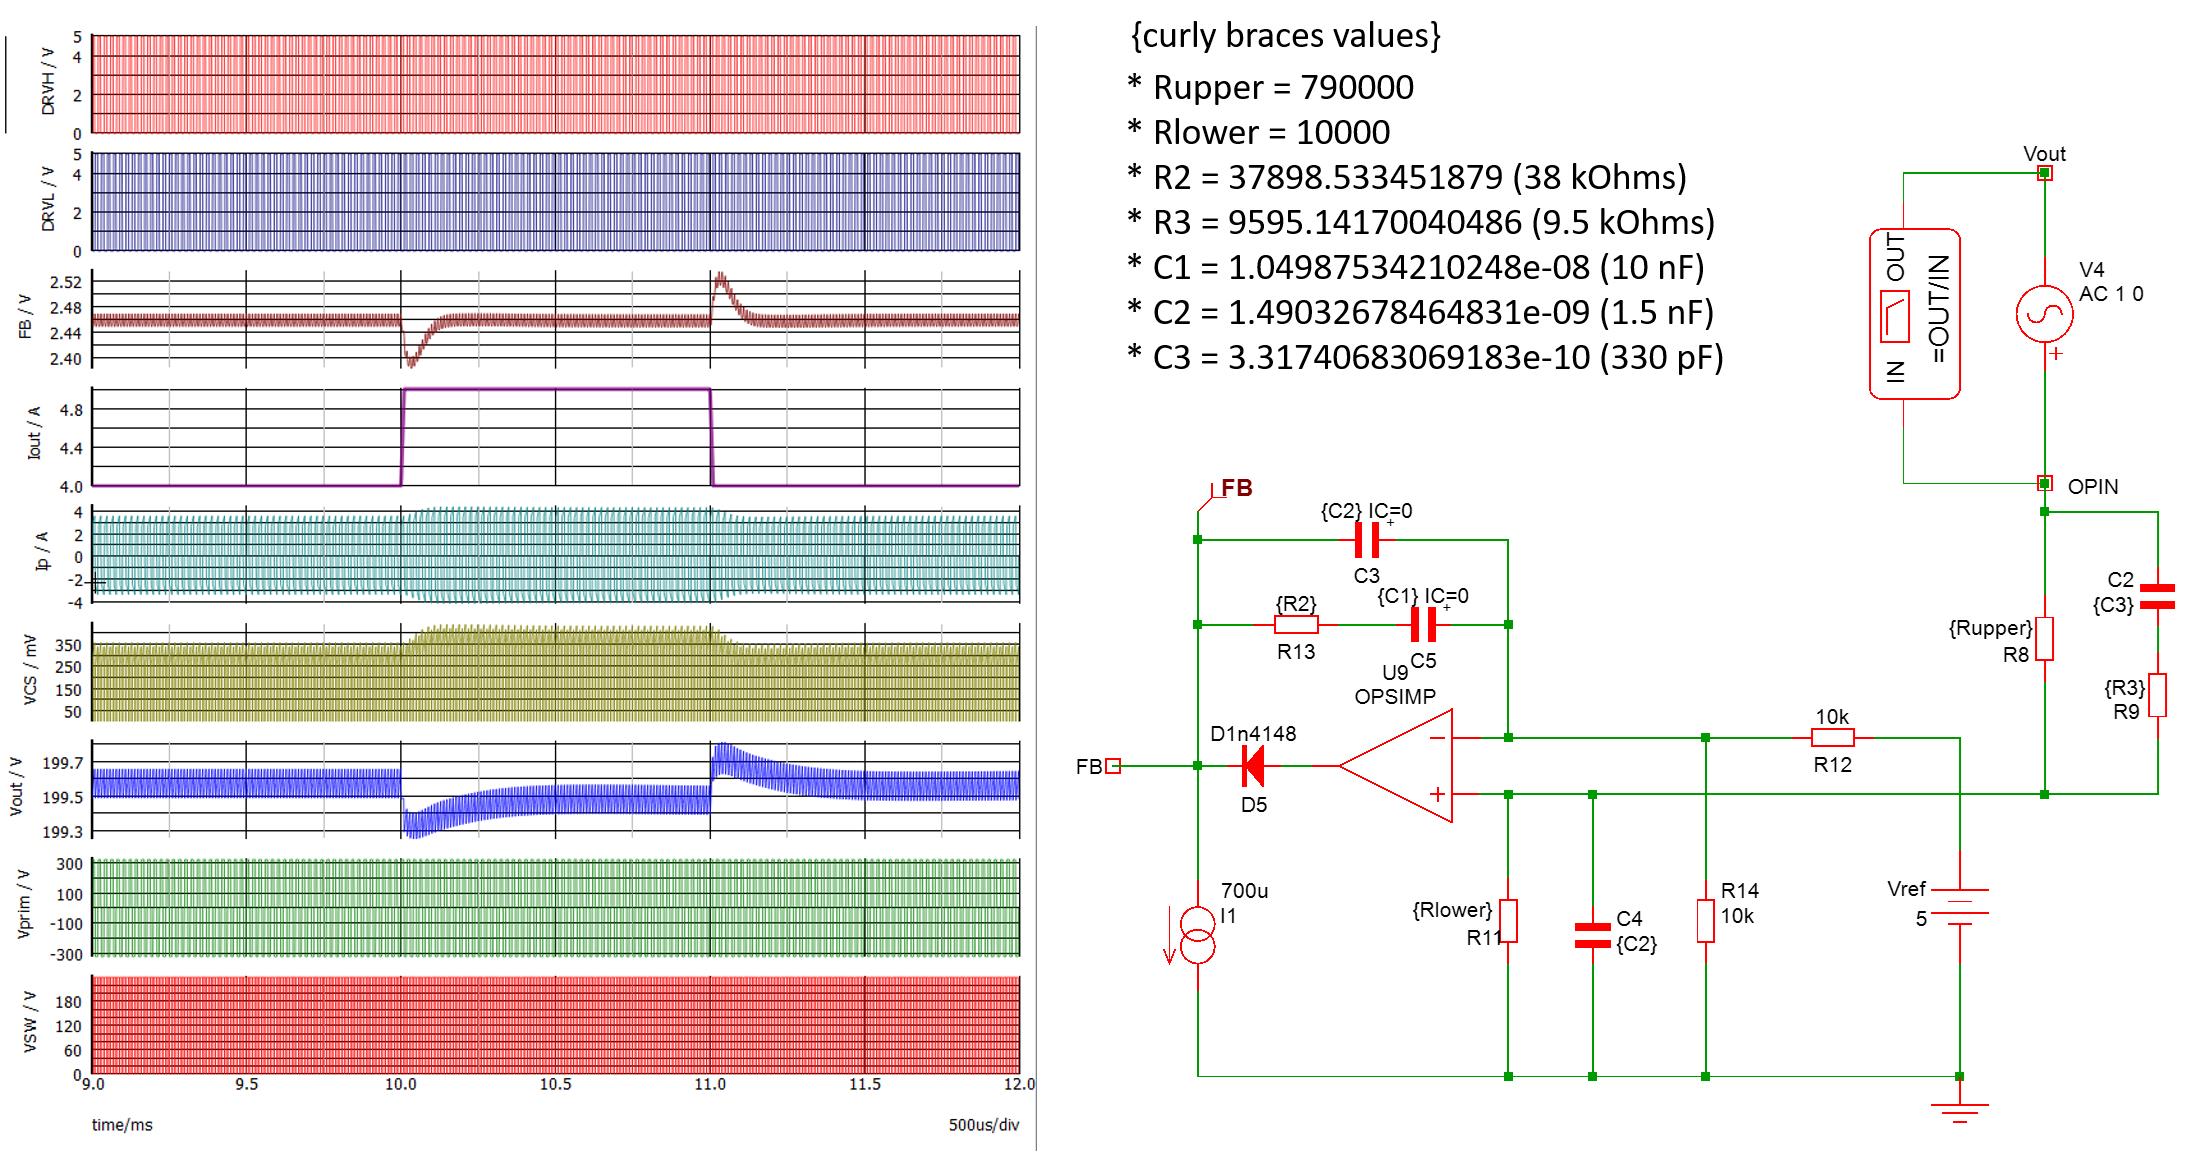Screen dimensions: 2209x1155
Task: Select the 10k resistor R14
Action: tap(1705, 921)
